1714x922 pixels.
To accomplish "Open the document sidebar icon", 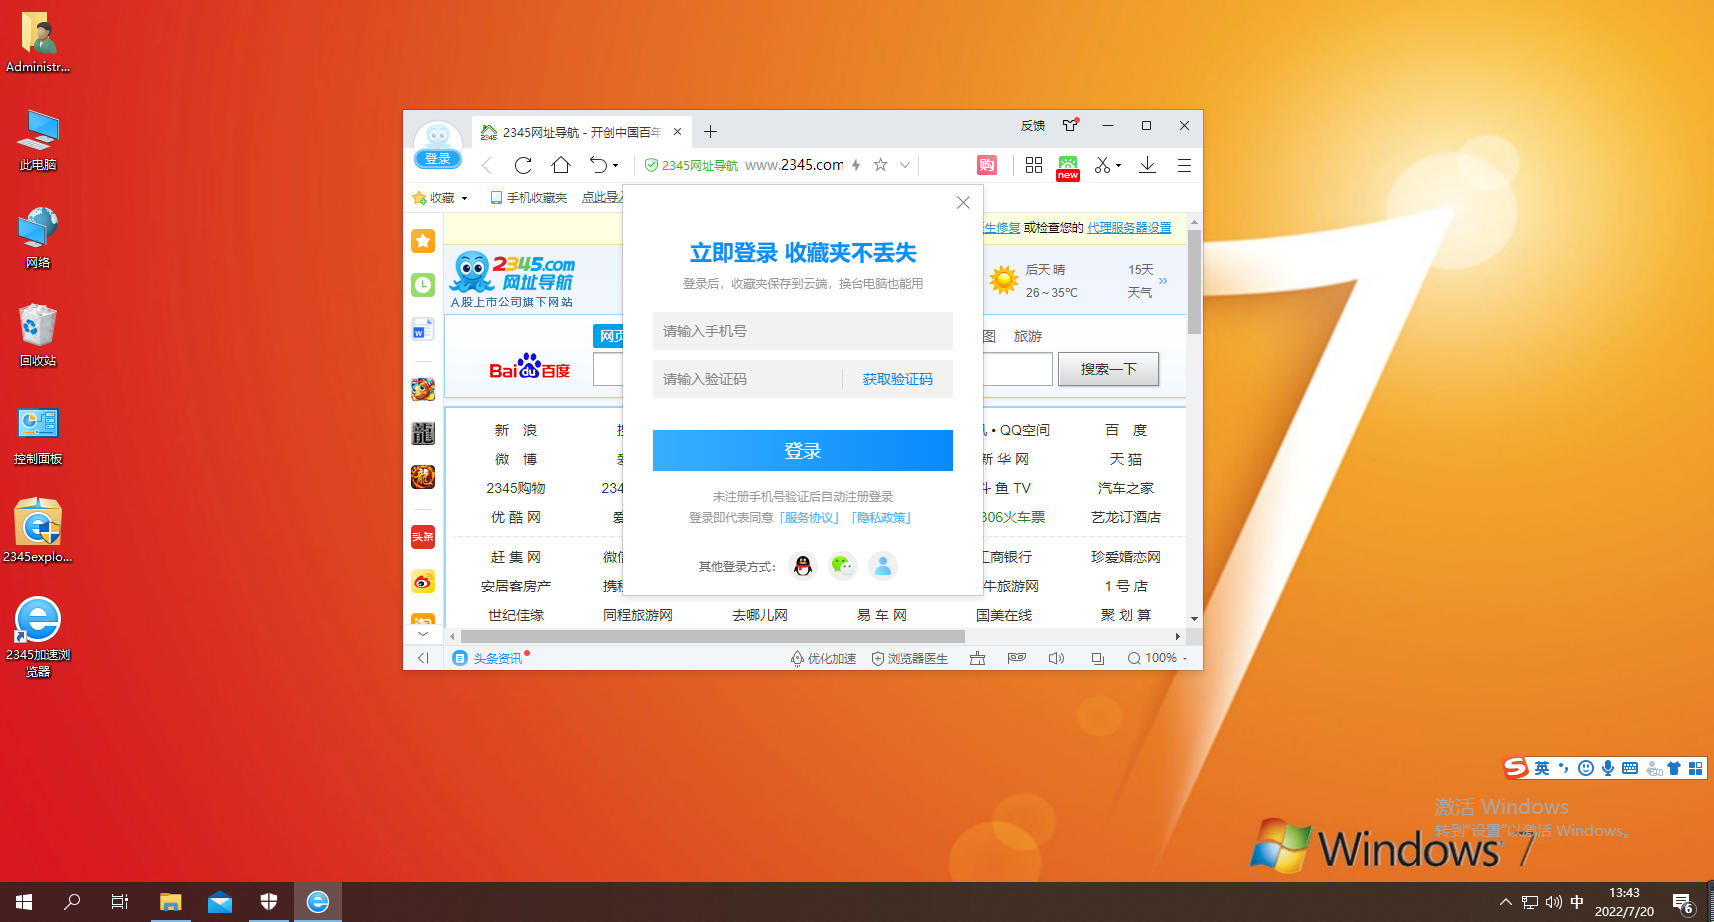I will tap(423, 329).
